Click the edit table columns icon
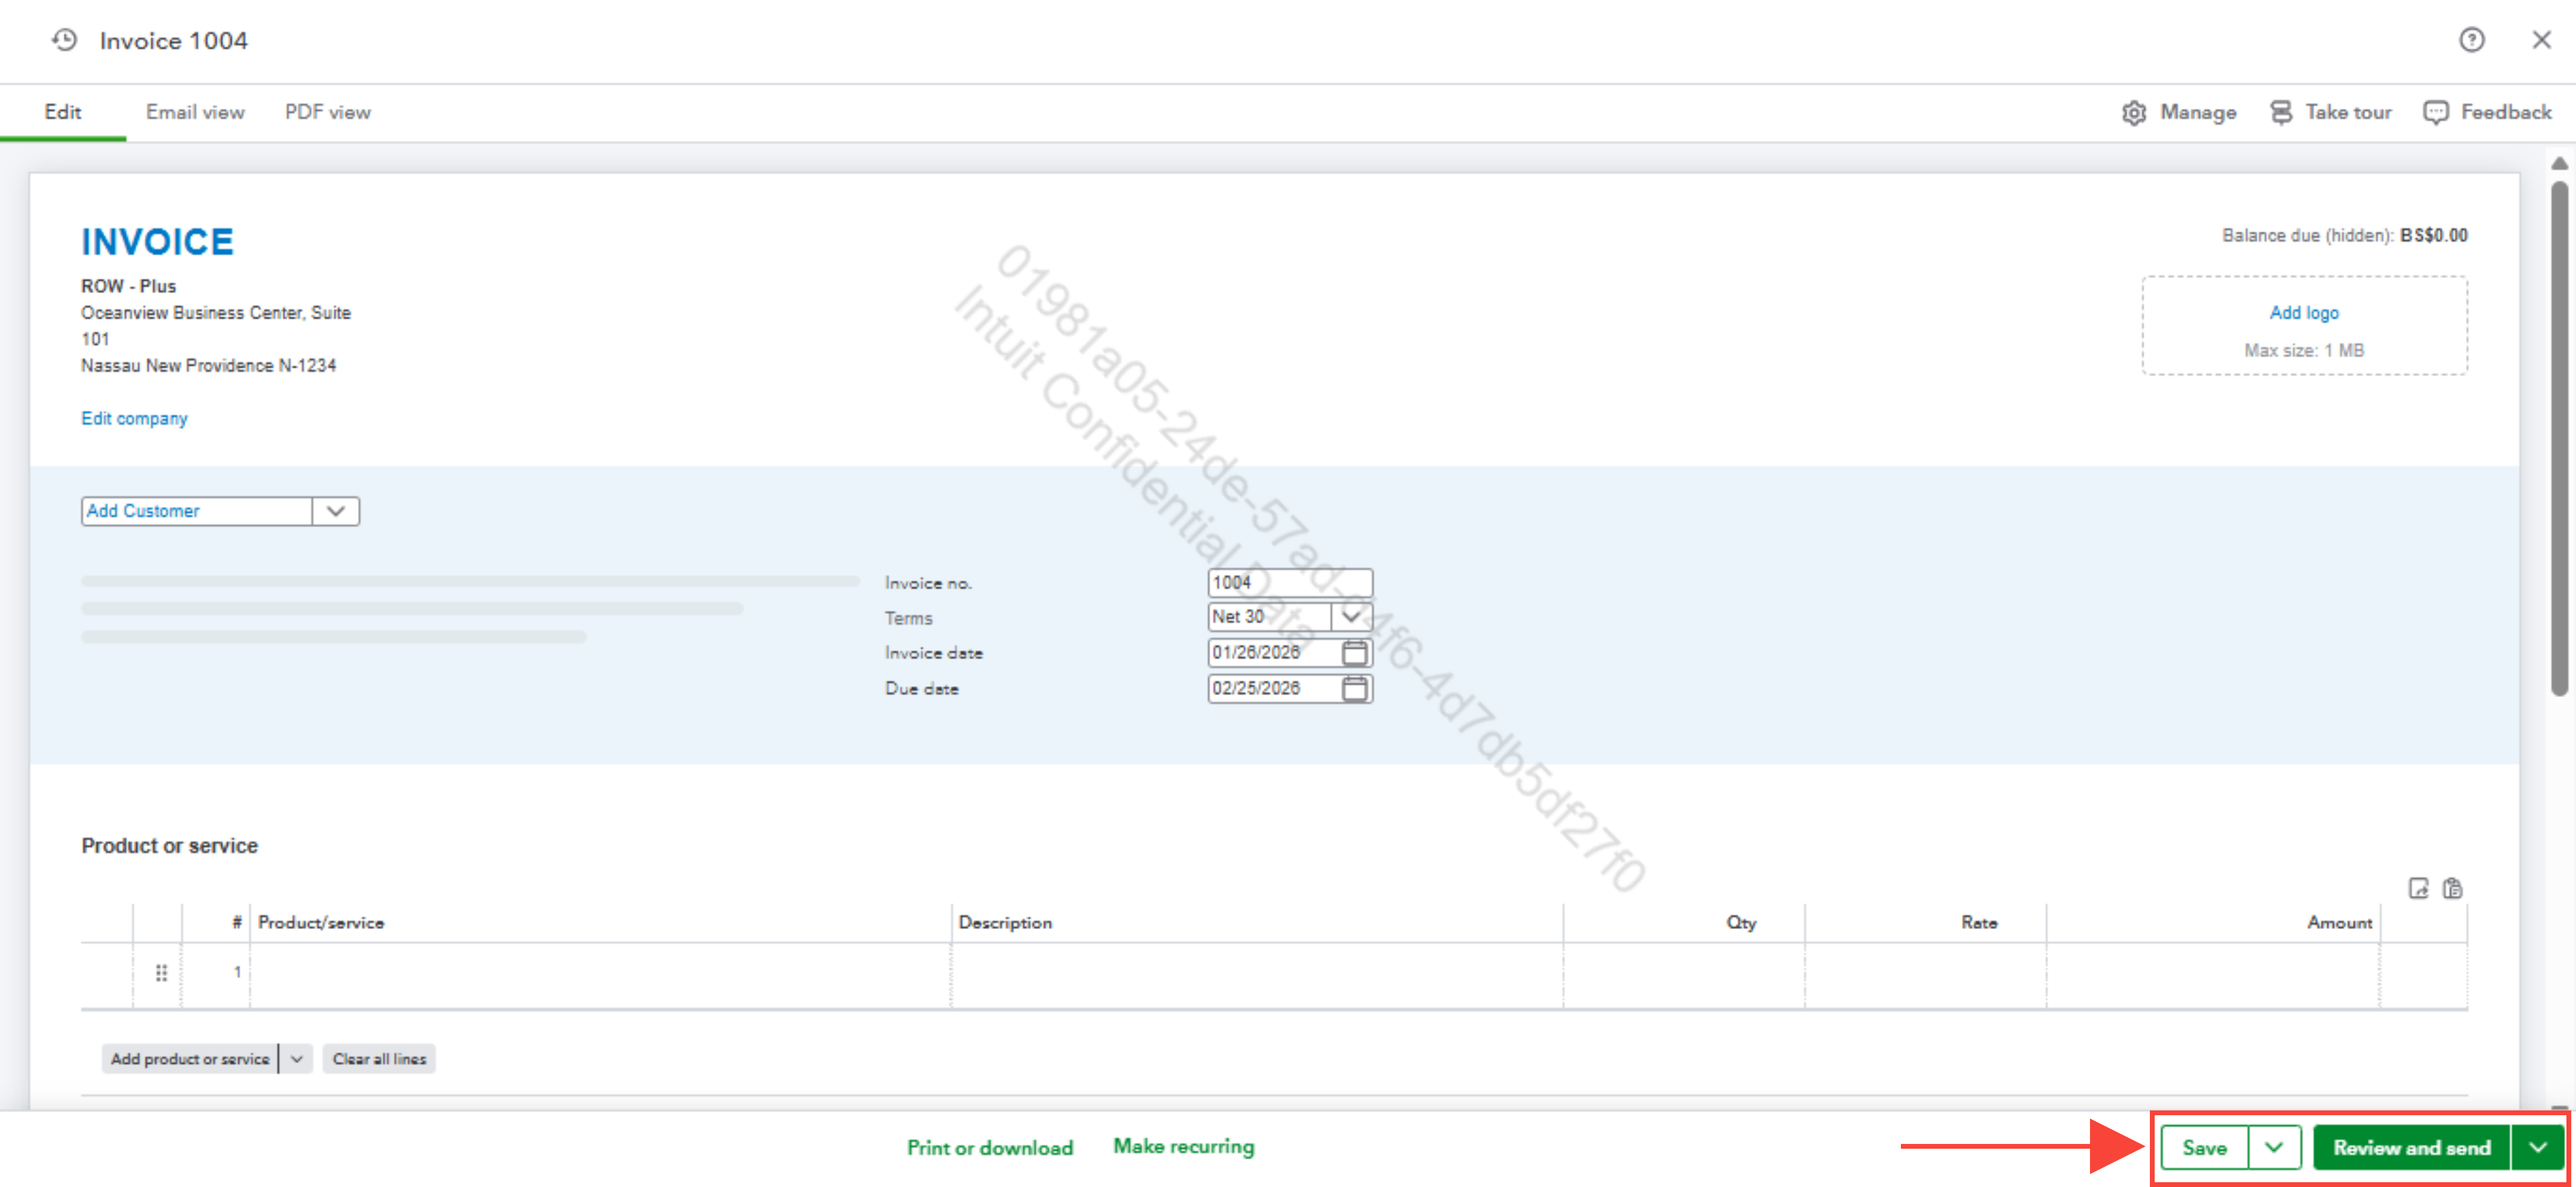This screenshot has width=2576, height=1187. point(2418,888)
